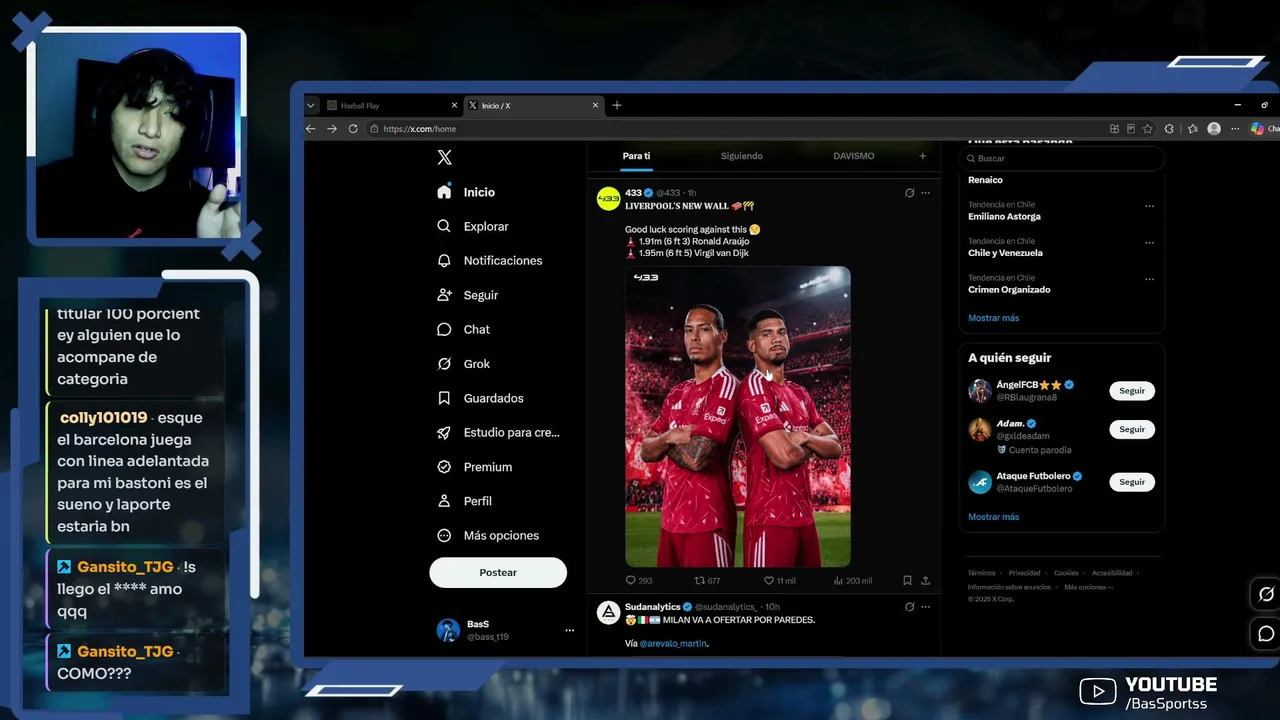View analytics of the 433 post
The width and height of the screenshot is (1280, 720).
[x=852, y=580]
